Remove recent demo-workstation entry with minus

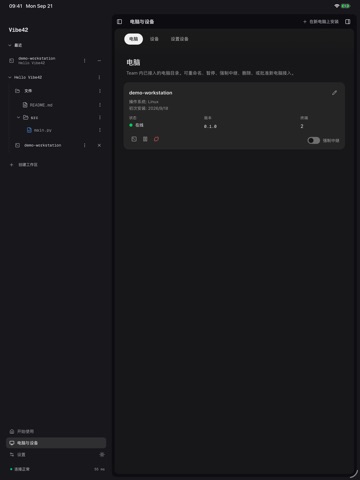[99, 61]
